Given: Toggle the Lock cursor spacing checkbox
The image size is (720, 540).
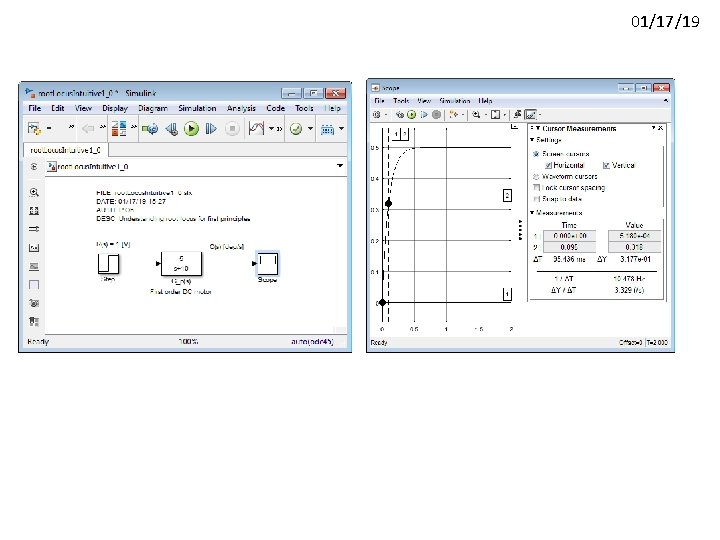Looking at the screenshot, I should 536,188.
